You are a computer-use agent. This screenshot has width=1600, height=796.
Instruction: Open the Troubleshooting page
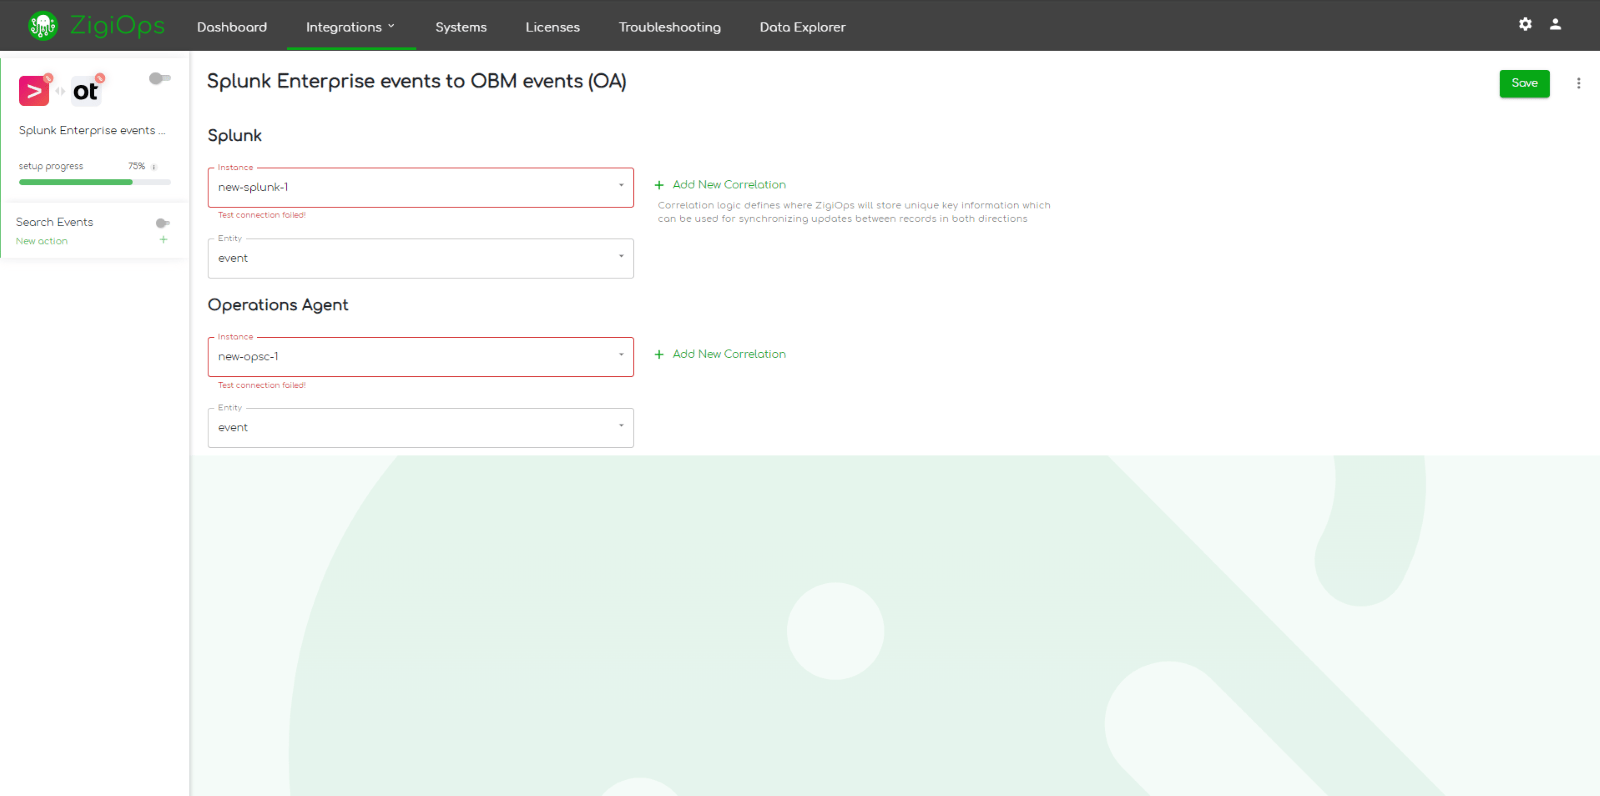[x=670, y=27]
